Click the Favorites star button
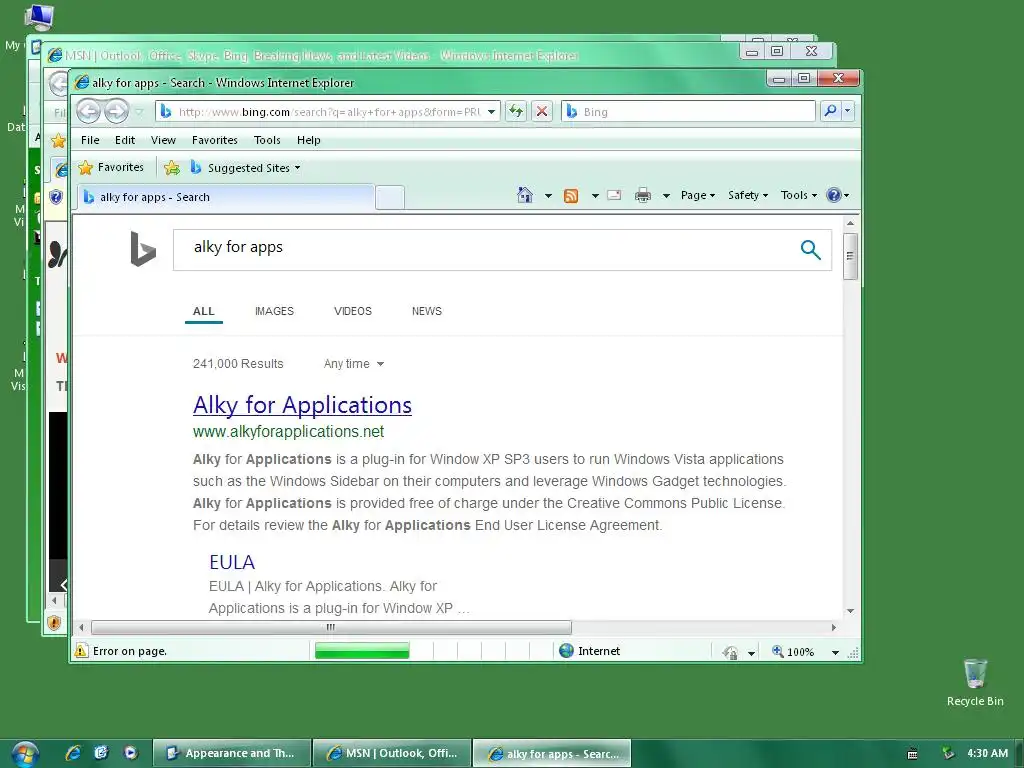The height and width of the screenshot is (768, 1024). click(x=111, y=168)
